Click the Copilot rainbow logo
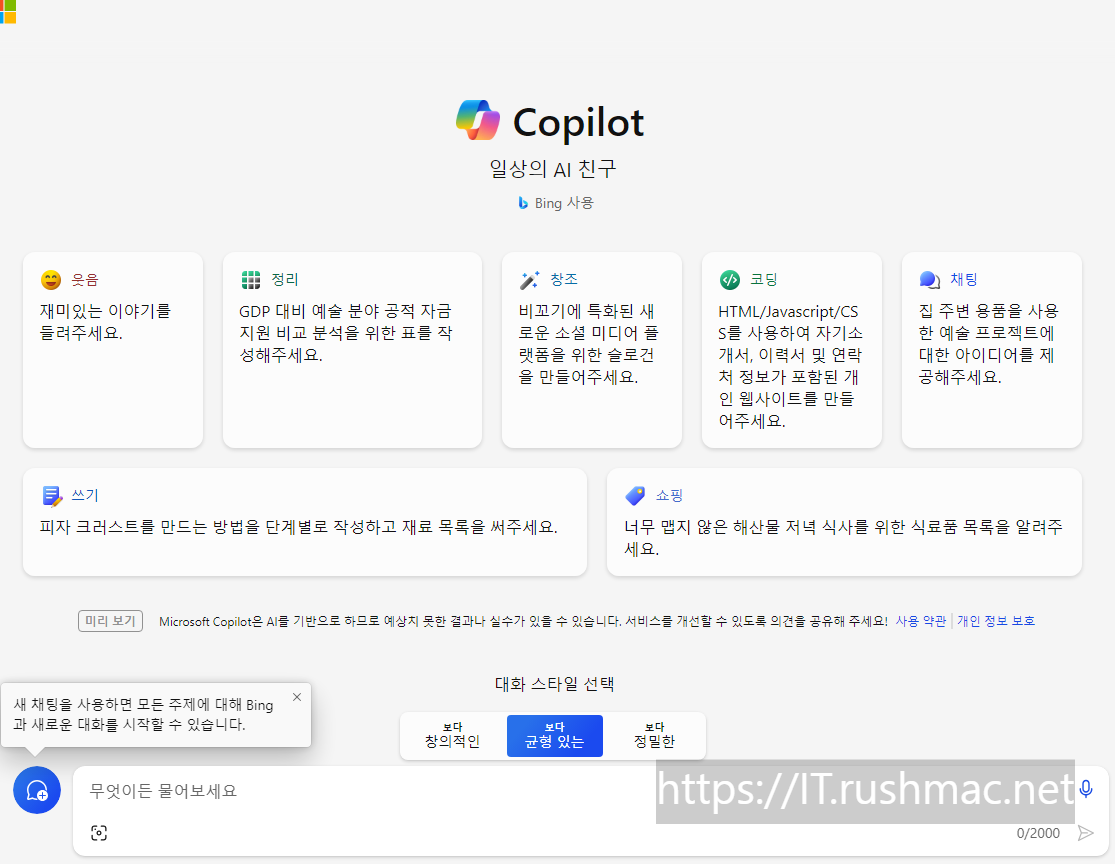1115x864 pixels. tap(478, 120)
